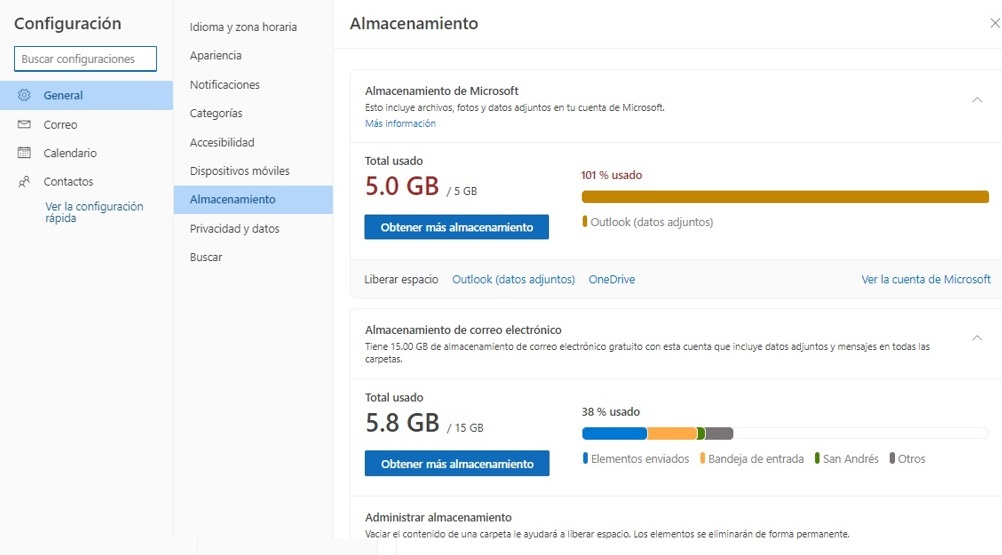Close the settings panel with X
Viewport: 1002px width, 555px height.
click(995, 23)
